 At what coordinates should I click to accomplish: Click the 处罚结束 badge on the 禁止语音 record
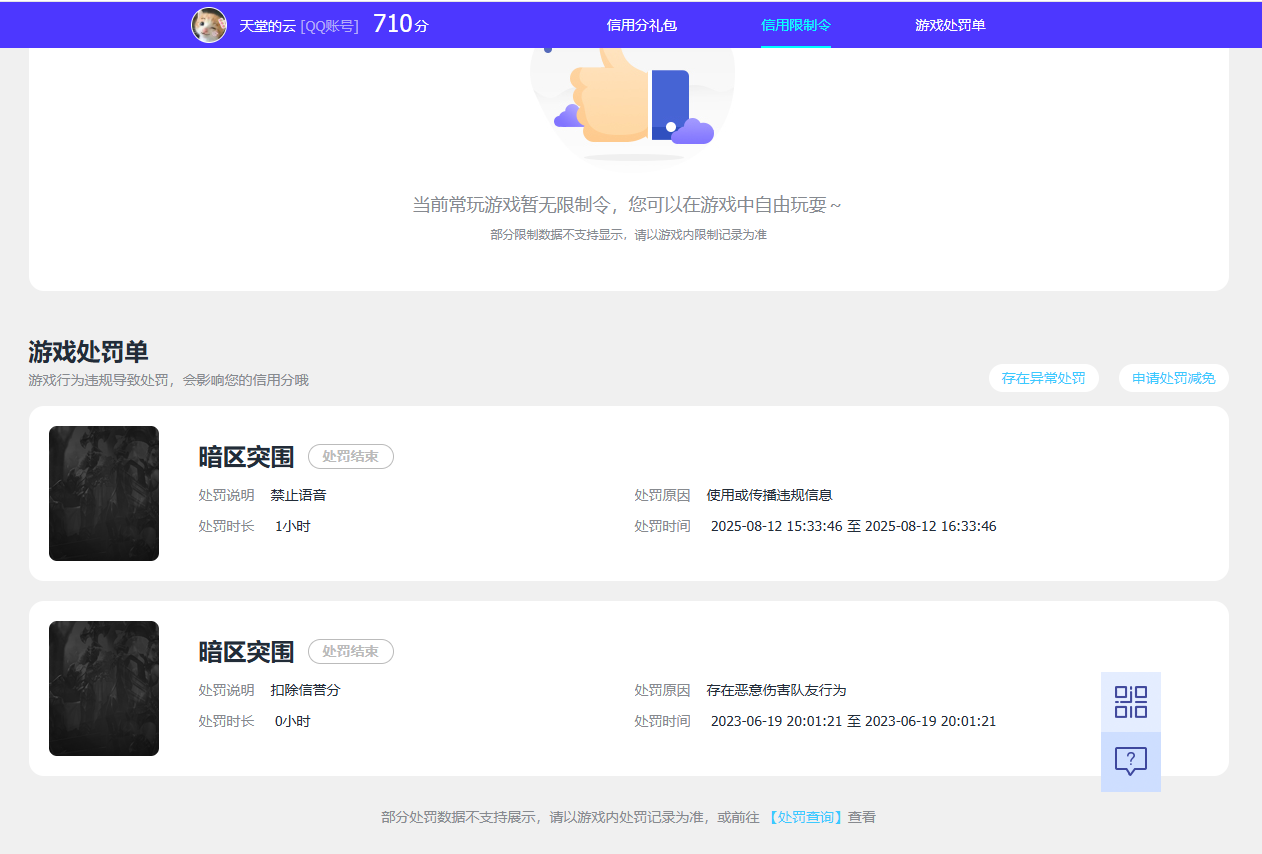pyautogui.click(x=351, y=457)
